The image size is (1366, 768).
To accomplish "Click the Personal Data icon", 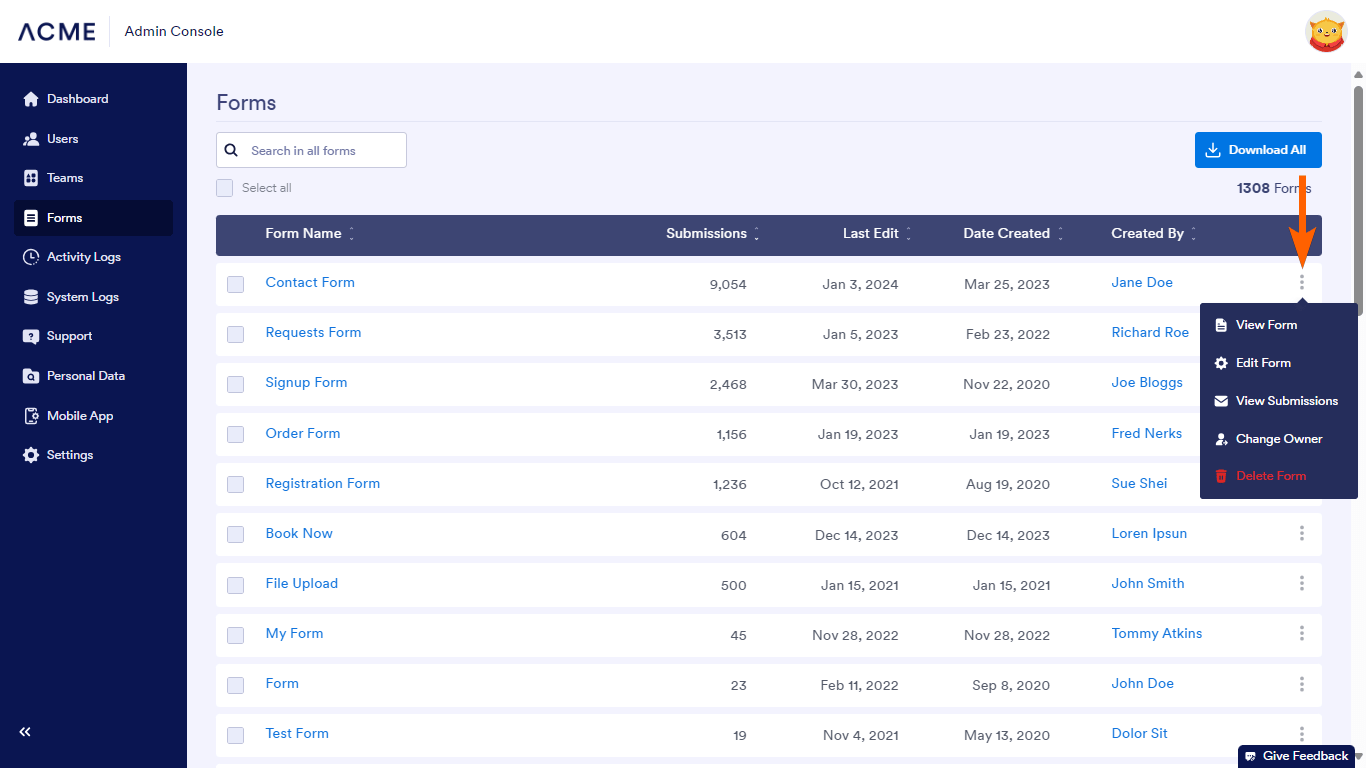I will tap(31, 376).
